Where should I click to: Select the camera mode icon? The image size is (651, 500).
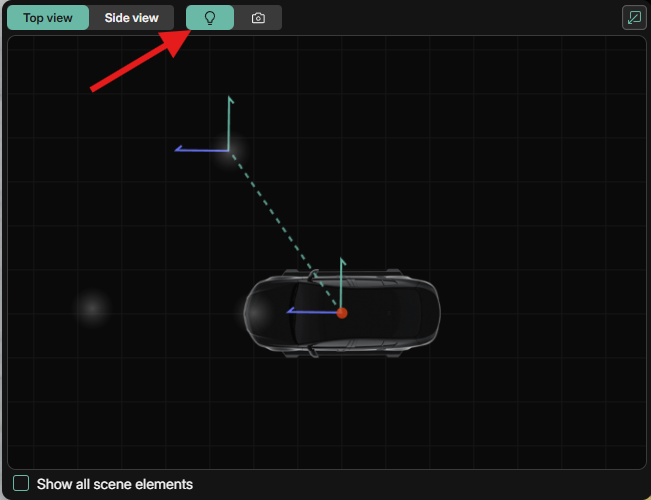click(258, 18)
